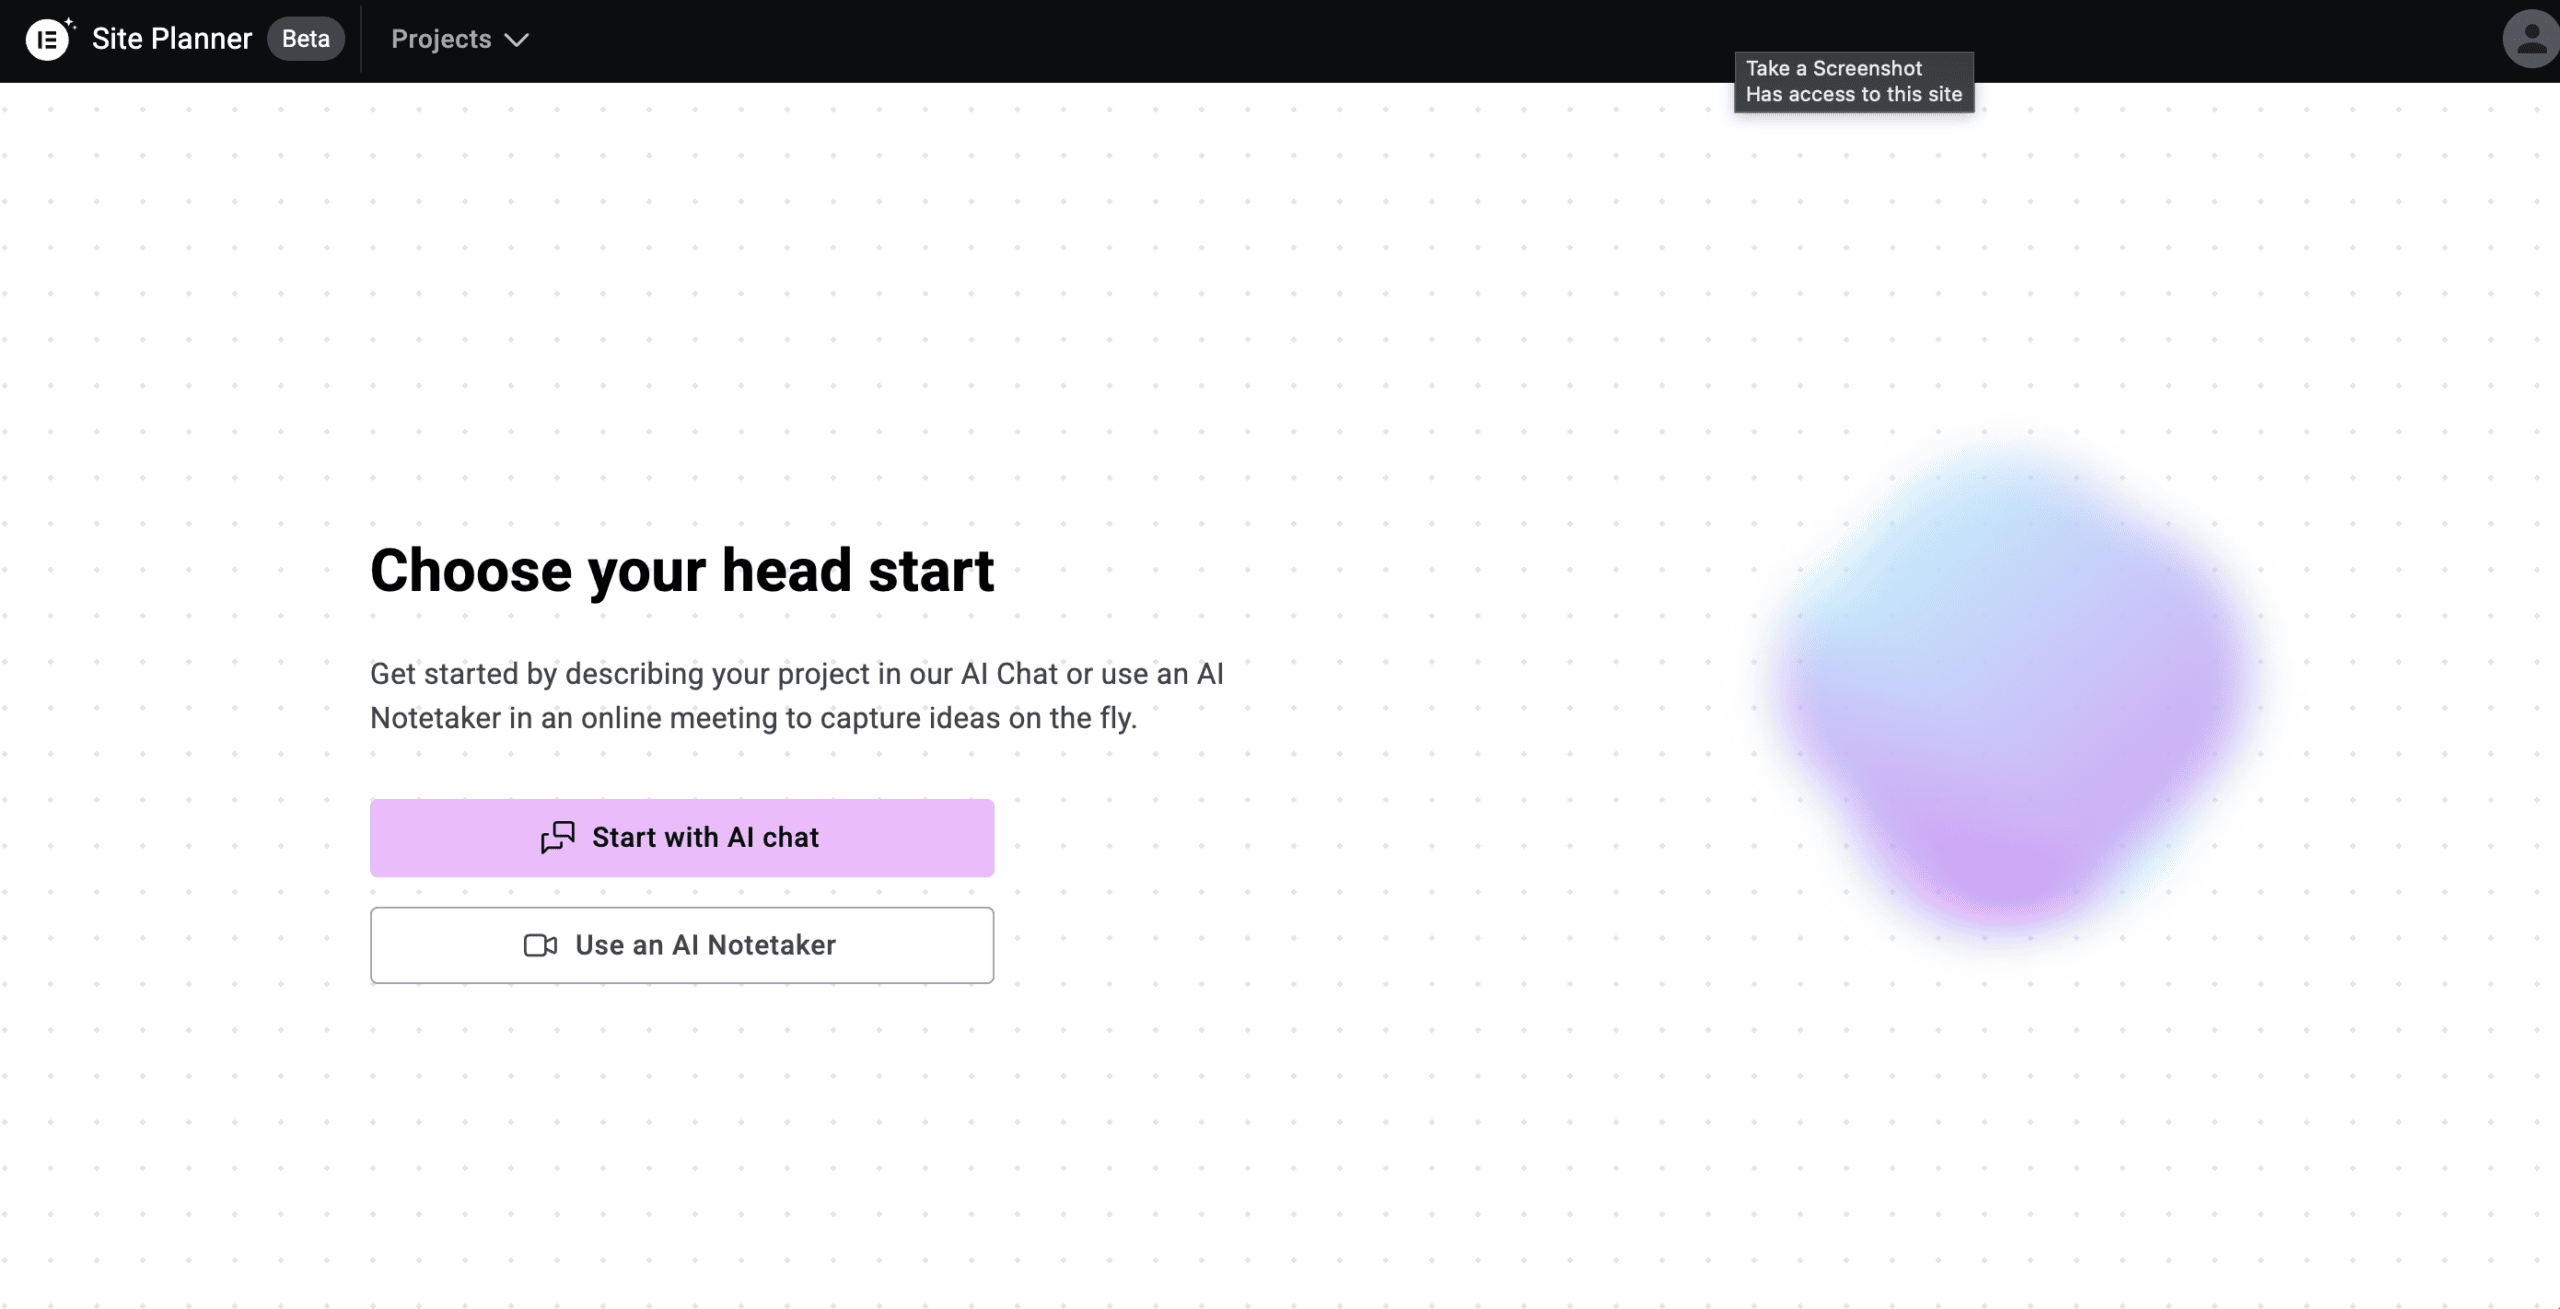Click the Choose your head start heading

coord(682,571)
